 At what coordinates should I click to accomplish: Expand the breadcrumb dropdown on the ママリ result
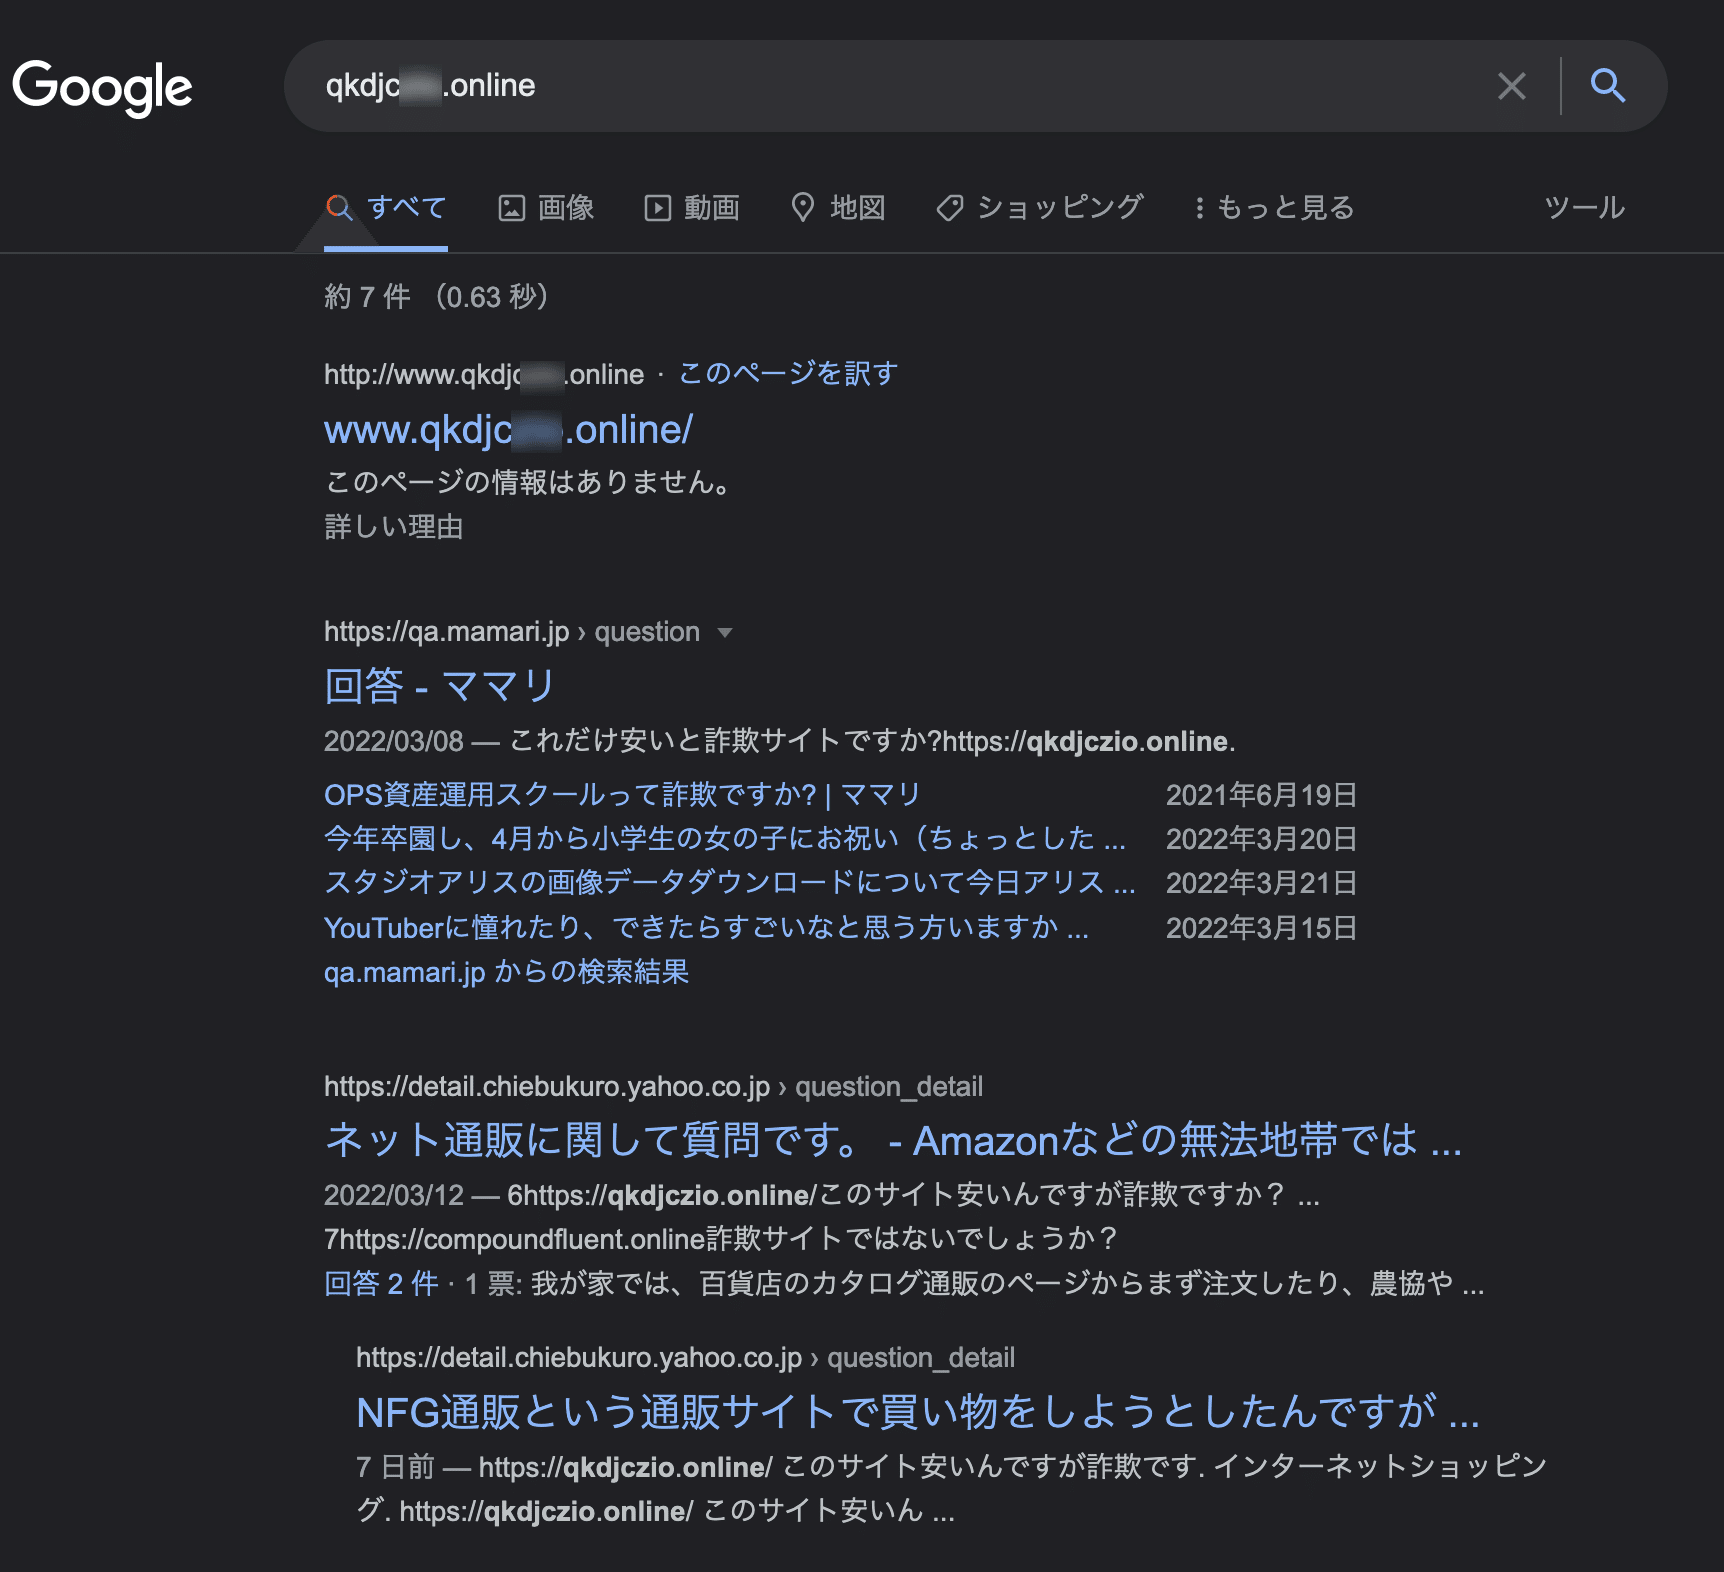(x=726, y=632)
